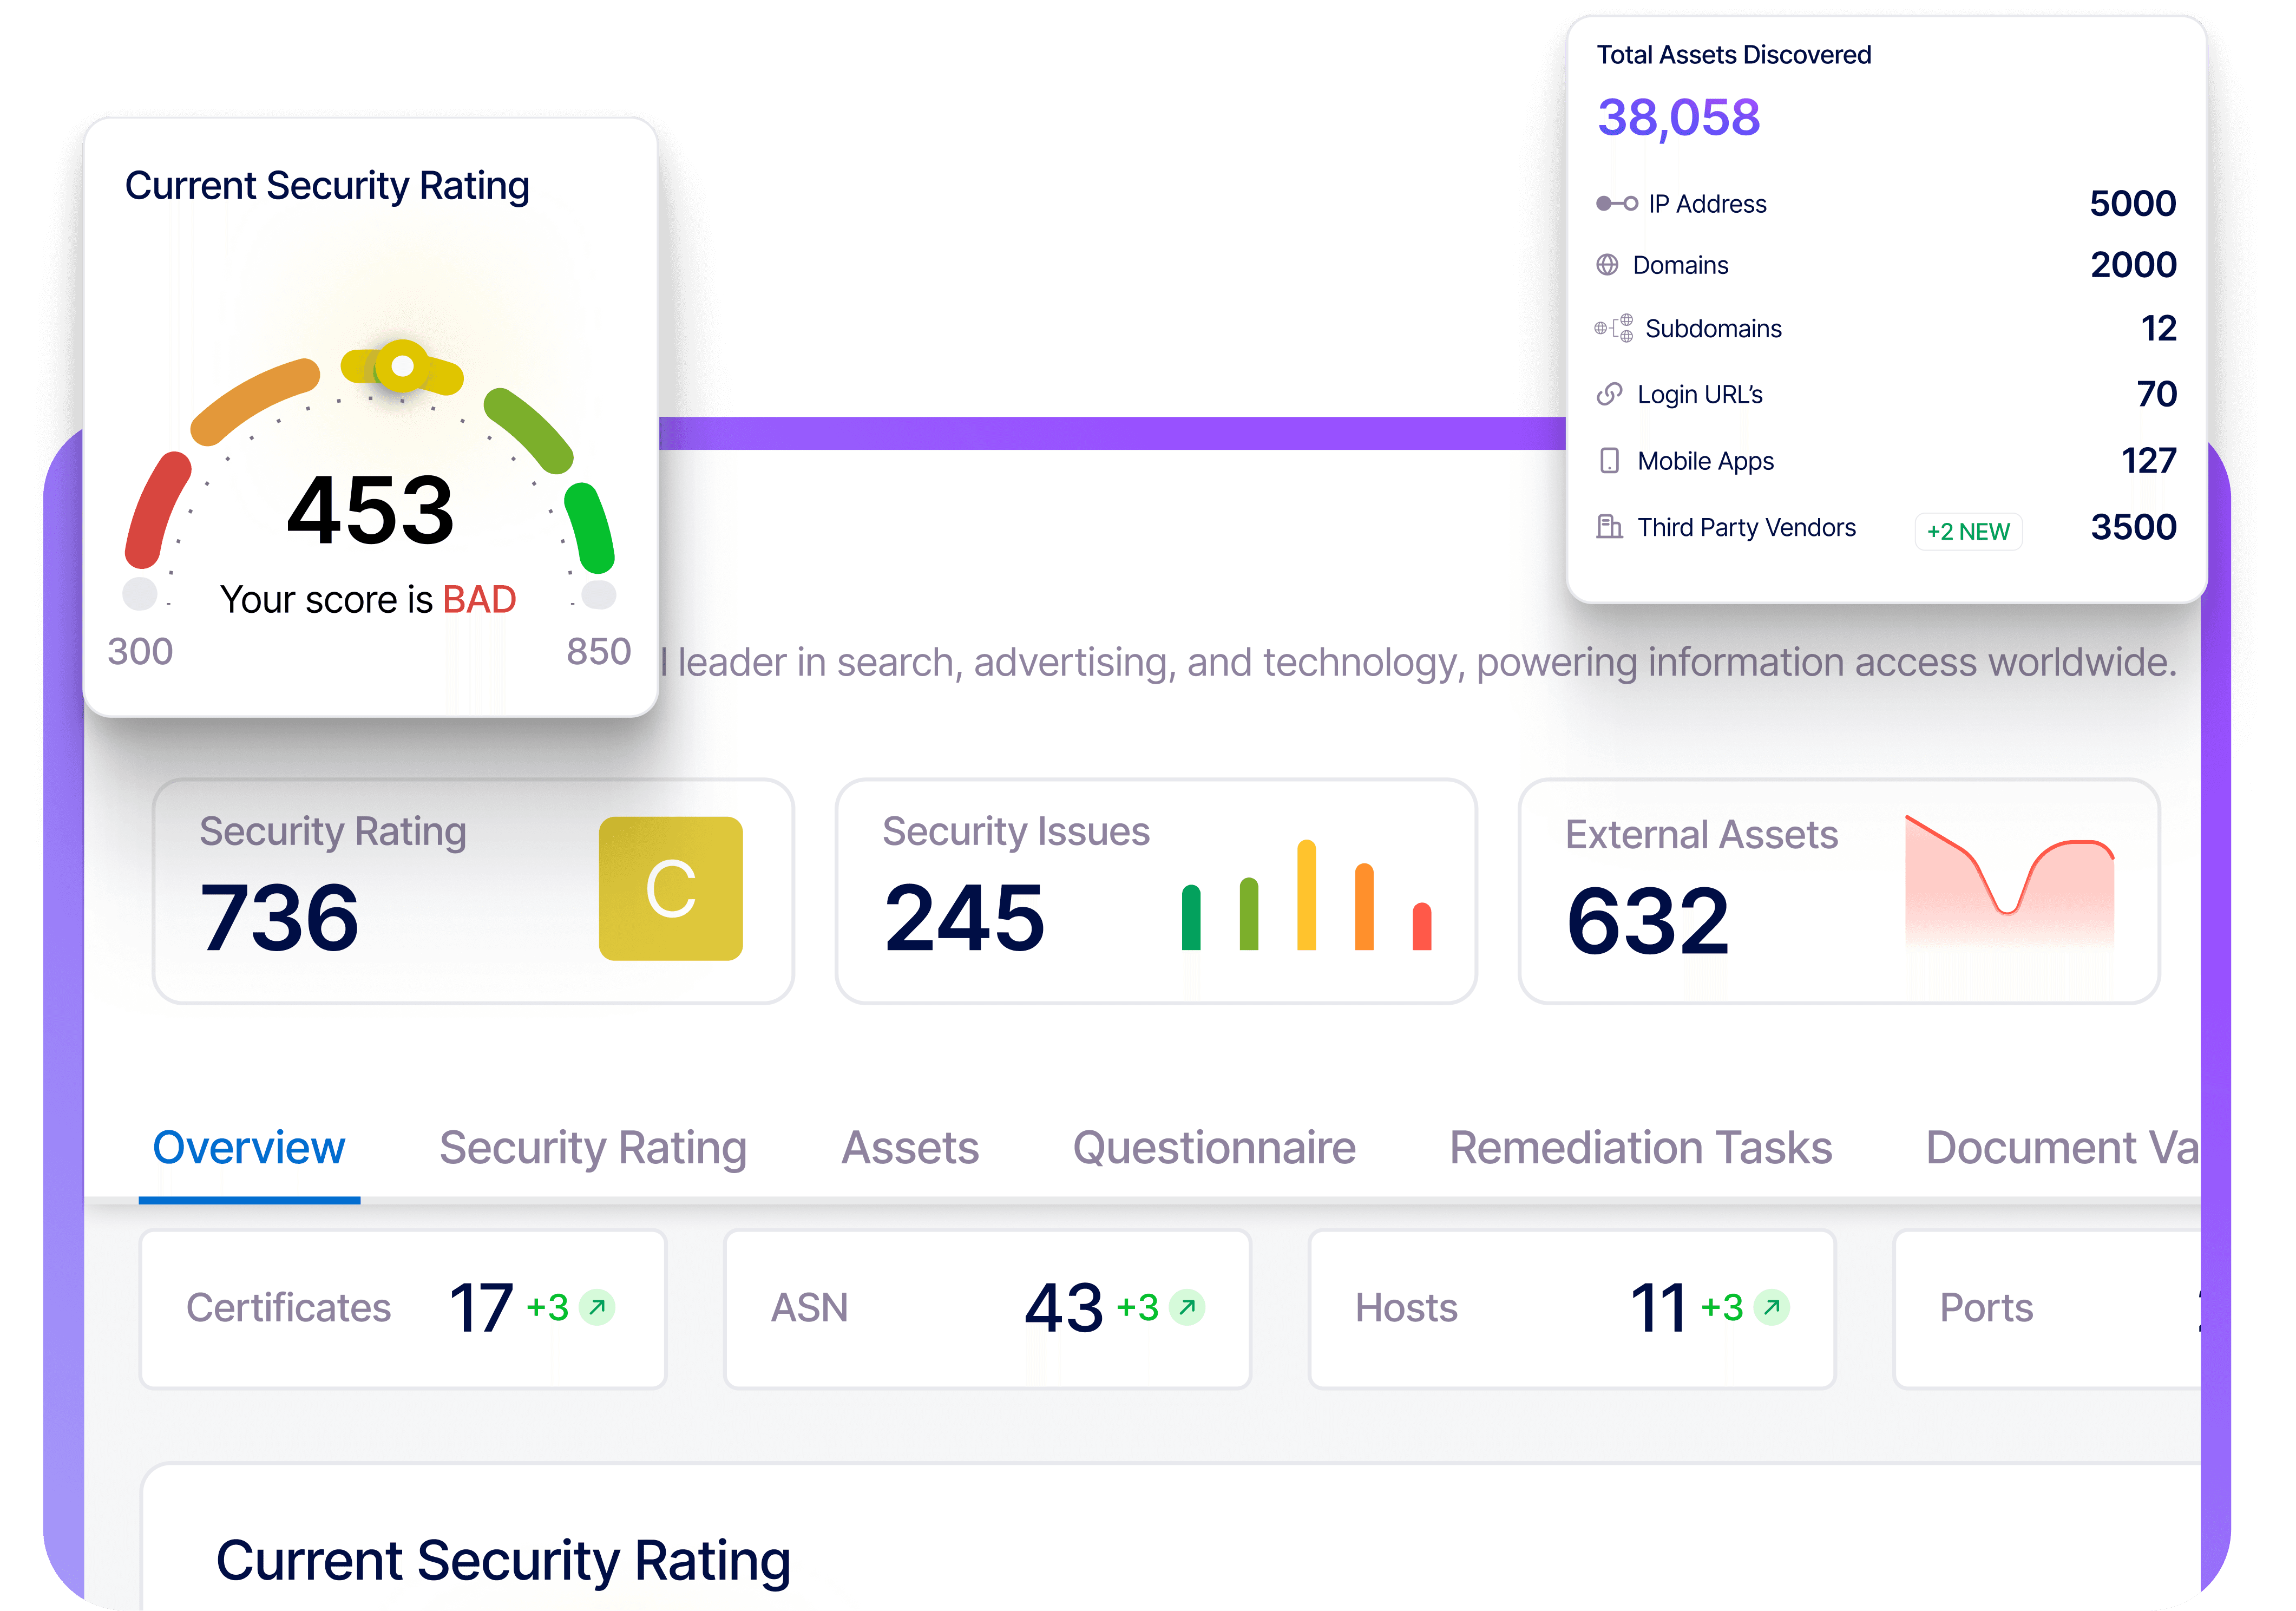Select the Questionnaire tab
The image size is (2296, 1611).
(1214, 1148)
